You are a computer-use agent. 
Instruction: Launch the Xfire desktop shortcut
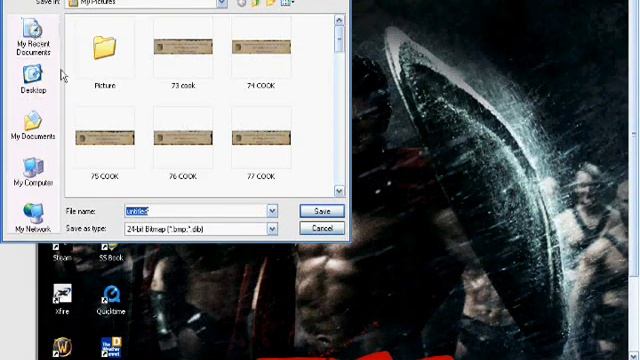(x=62, y=300)
